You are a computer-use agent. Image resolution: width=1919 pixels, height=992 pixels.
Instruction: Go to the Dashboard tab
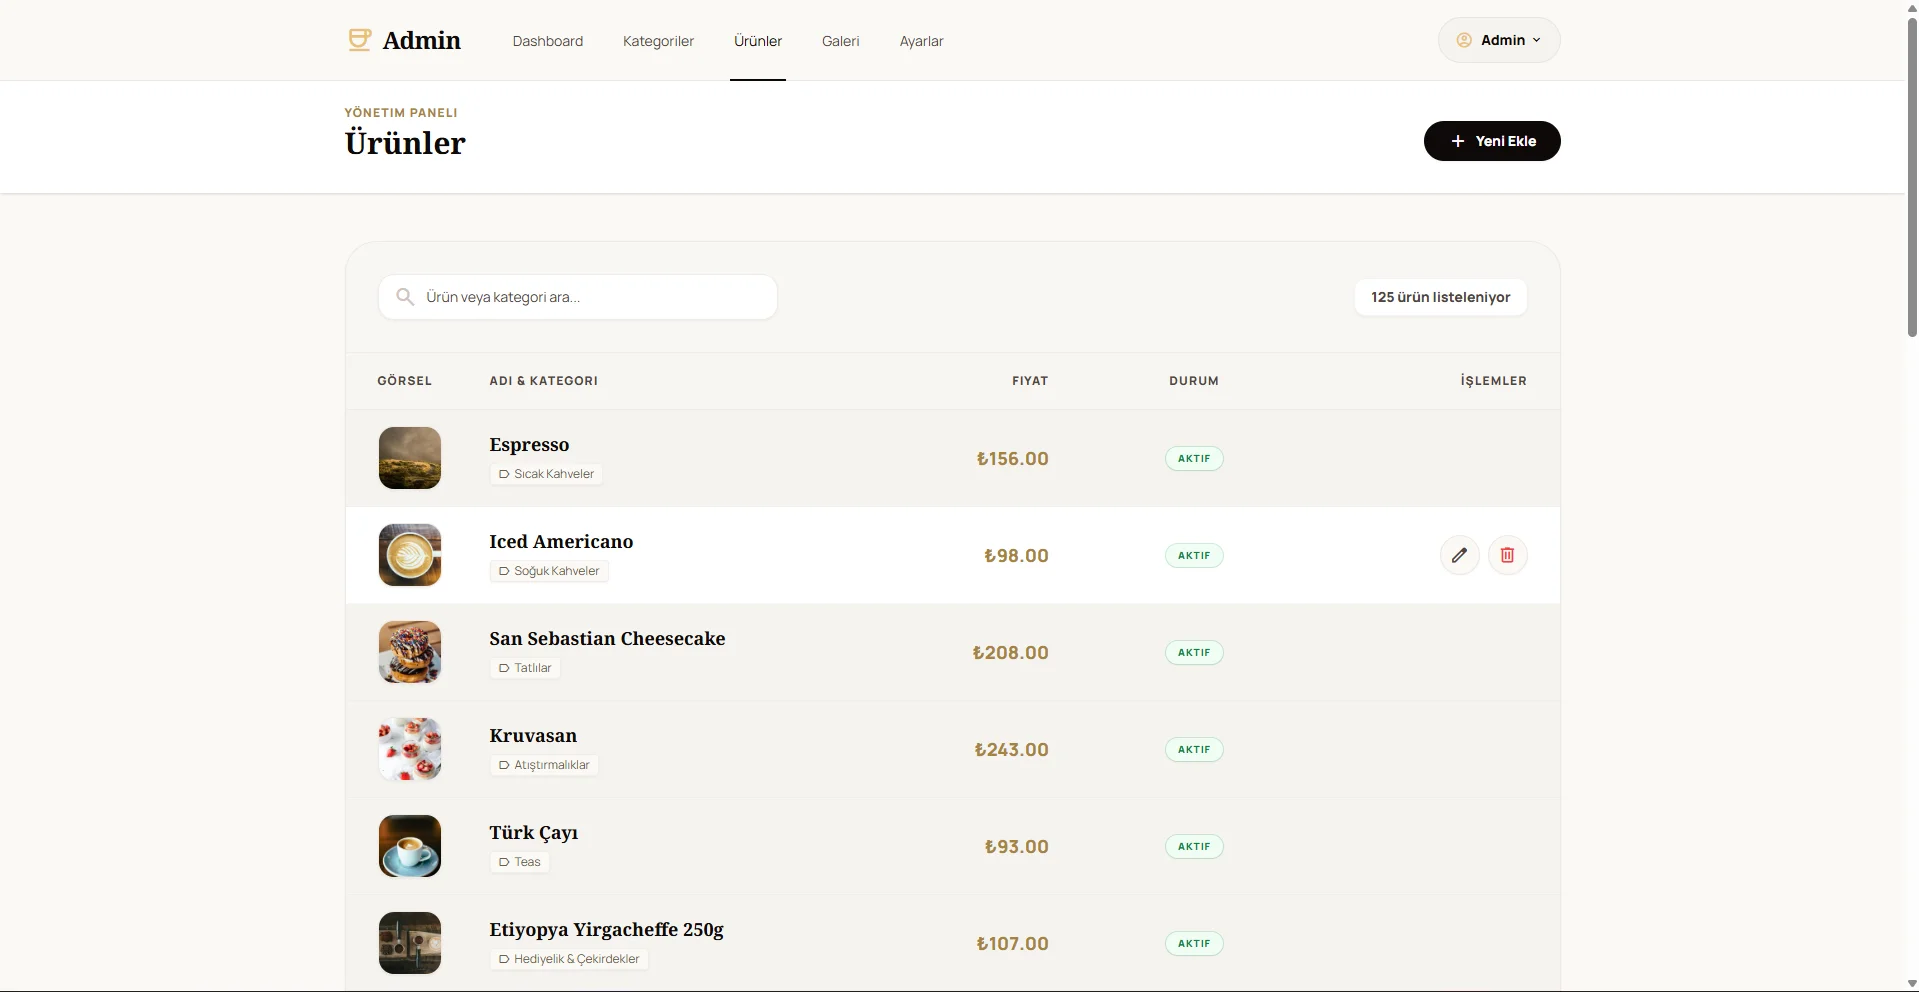547,41
